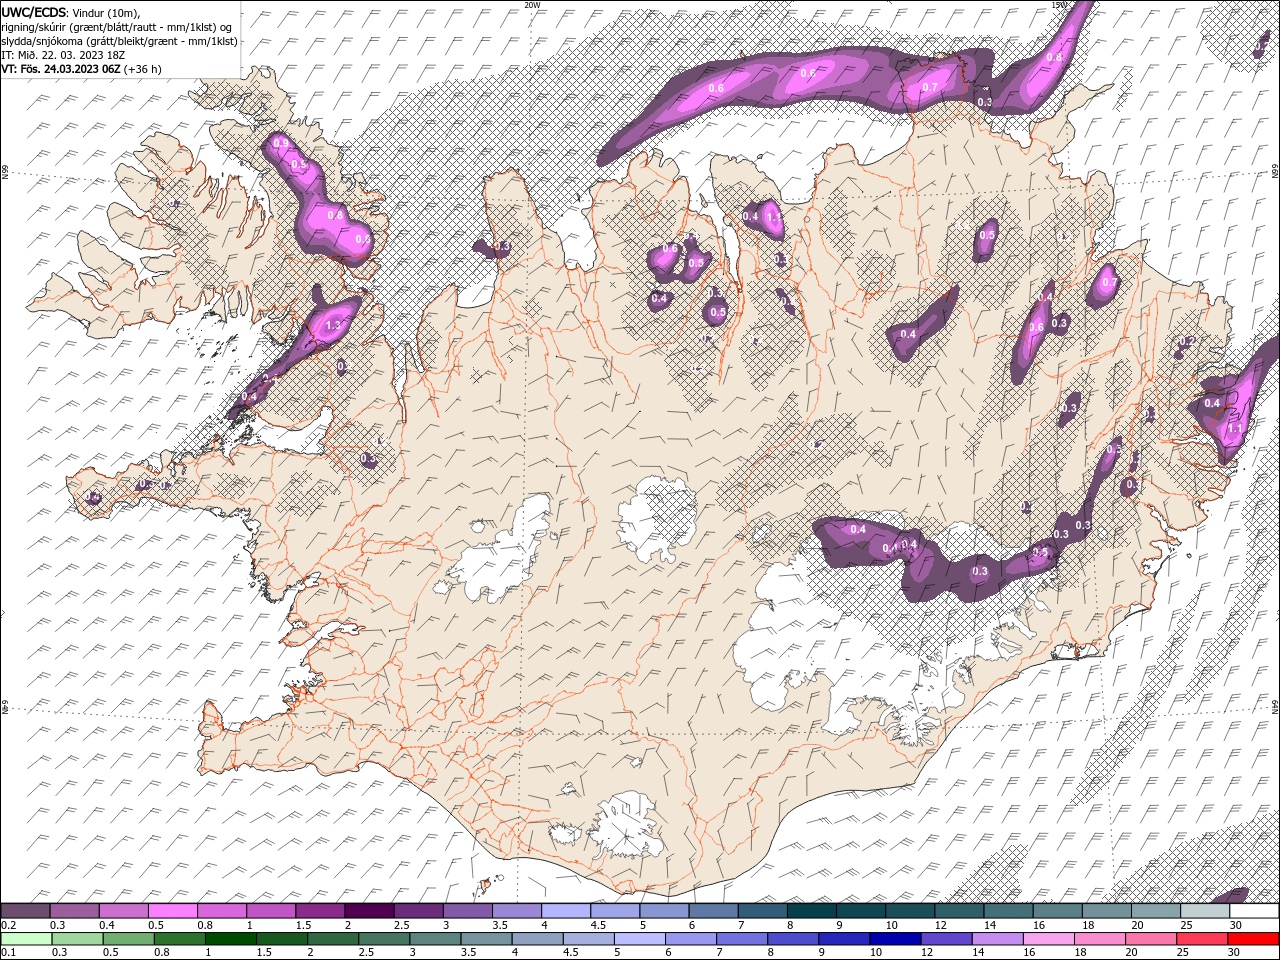
Task: Select the pale green 0.1 rain legend swatch
Action: coord(26,939)
